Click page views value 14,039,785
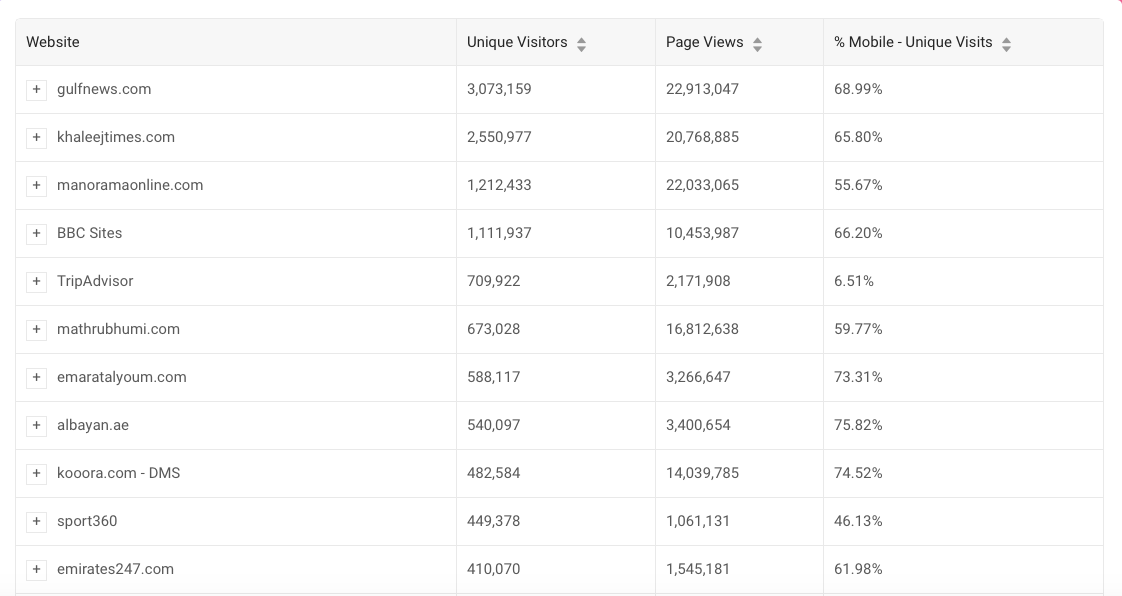This screenshot has height=596, width=1122. [x=703, y=473]
